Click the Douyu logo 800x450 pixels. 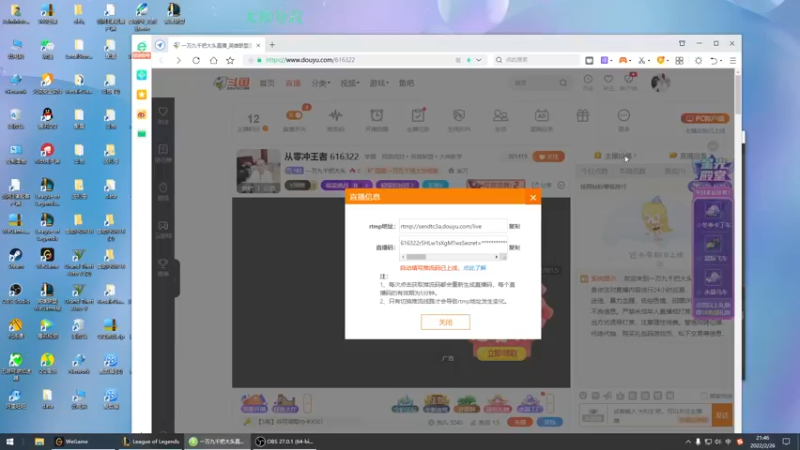pos(231,83)
